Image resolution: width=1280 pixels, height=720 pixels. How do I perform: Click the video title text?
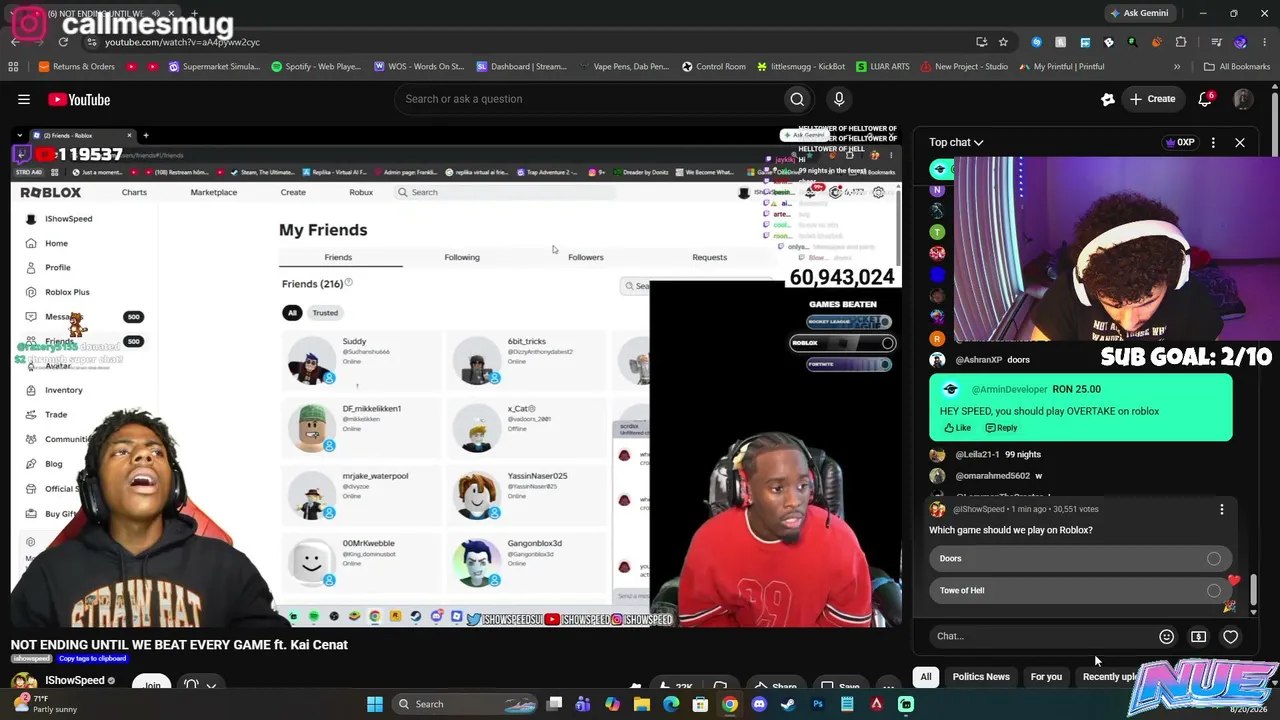(180, 645)
